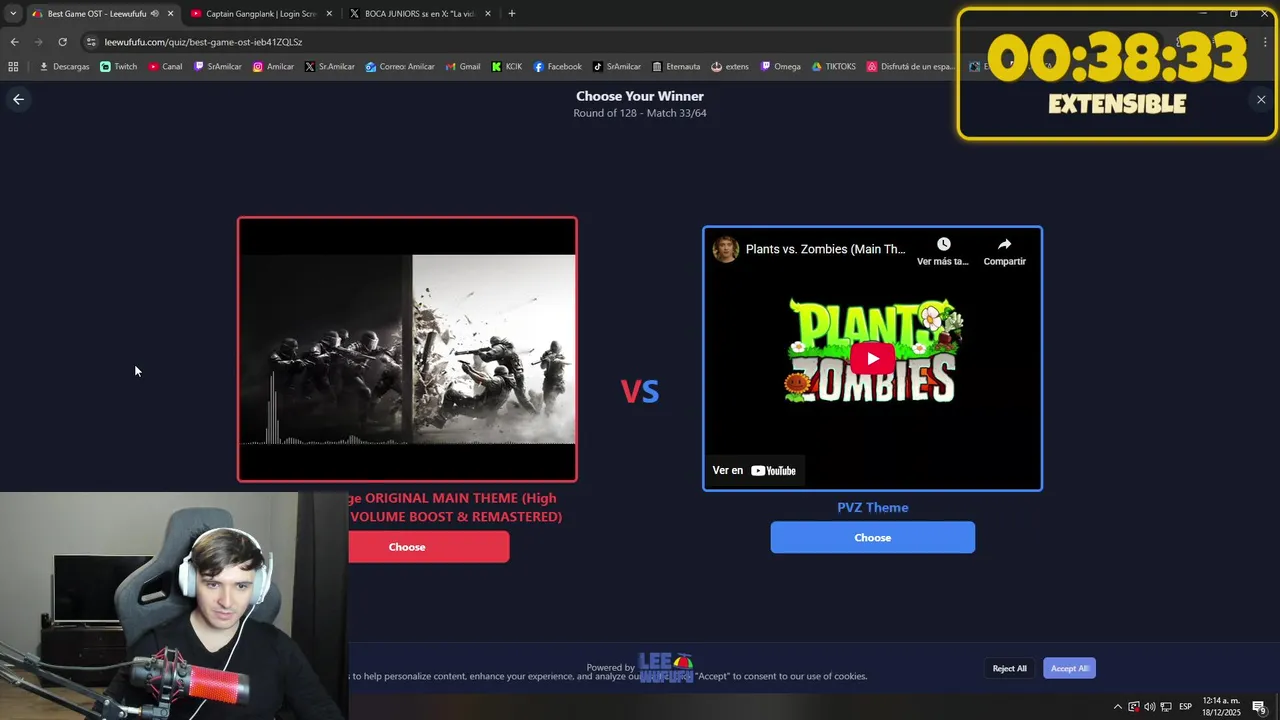Image resolution: width=1280 pixels, height=720 pixels.
Task: Click the Leewufufu powered-by logo
Action: (x=667, y=668)
